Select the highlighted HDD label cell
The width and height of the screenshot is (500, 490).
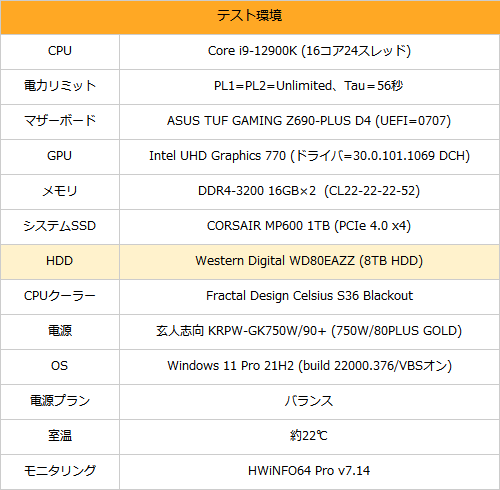click(60, 262)
